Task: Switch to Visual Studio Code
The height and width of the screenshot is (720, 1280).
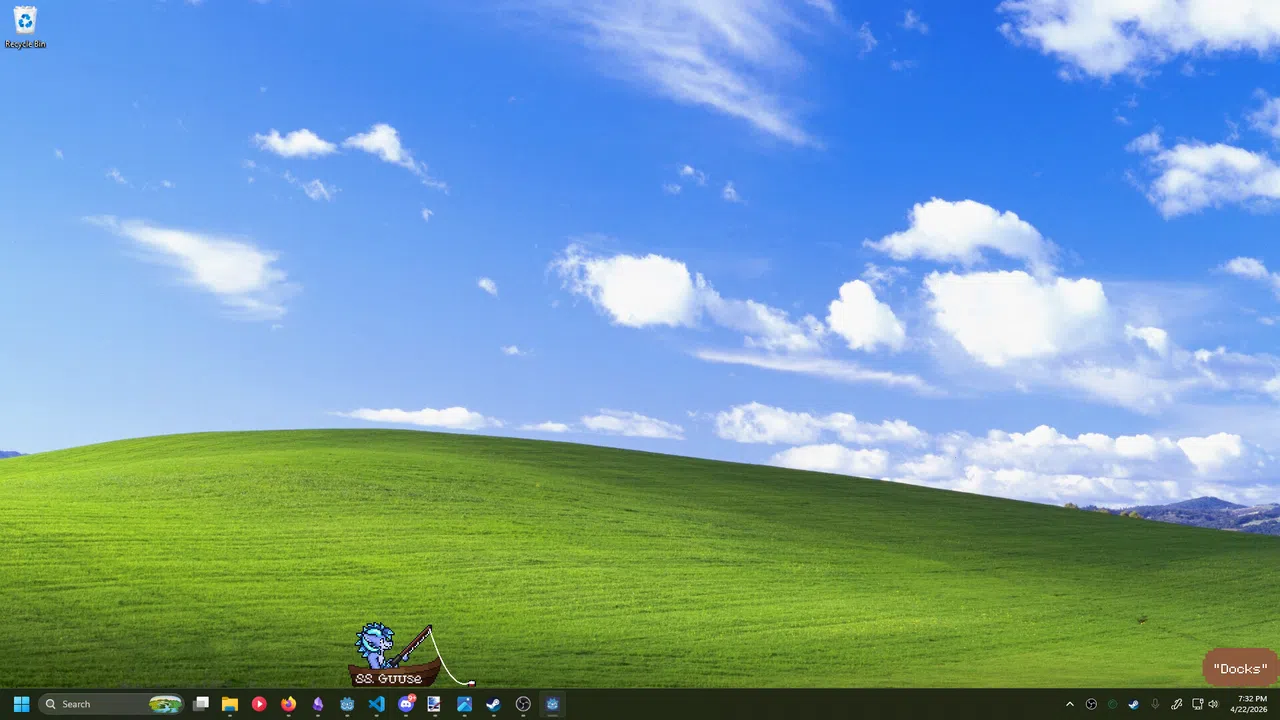Action: point(376,704)
